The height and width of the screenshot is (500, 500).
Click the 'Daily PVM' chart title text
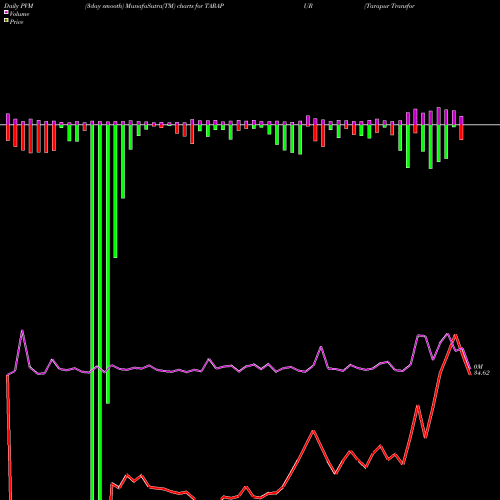(x=19, y=6)
